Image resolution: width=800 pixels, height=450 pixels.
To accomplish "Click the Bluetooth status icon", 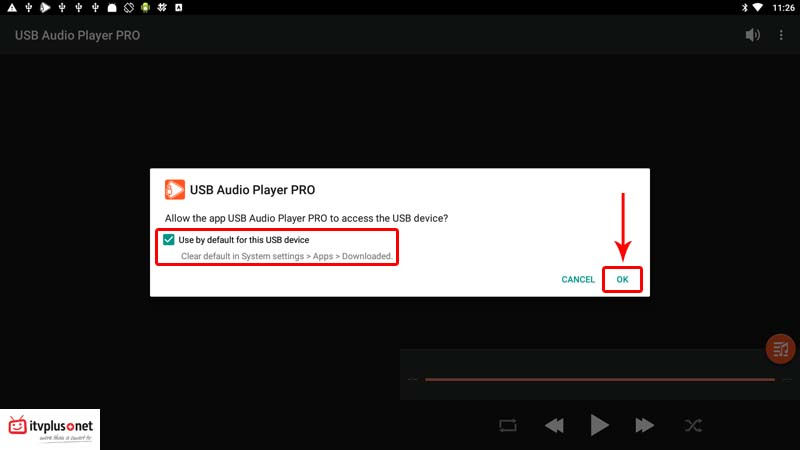I will [x=744, y=7].
